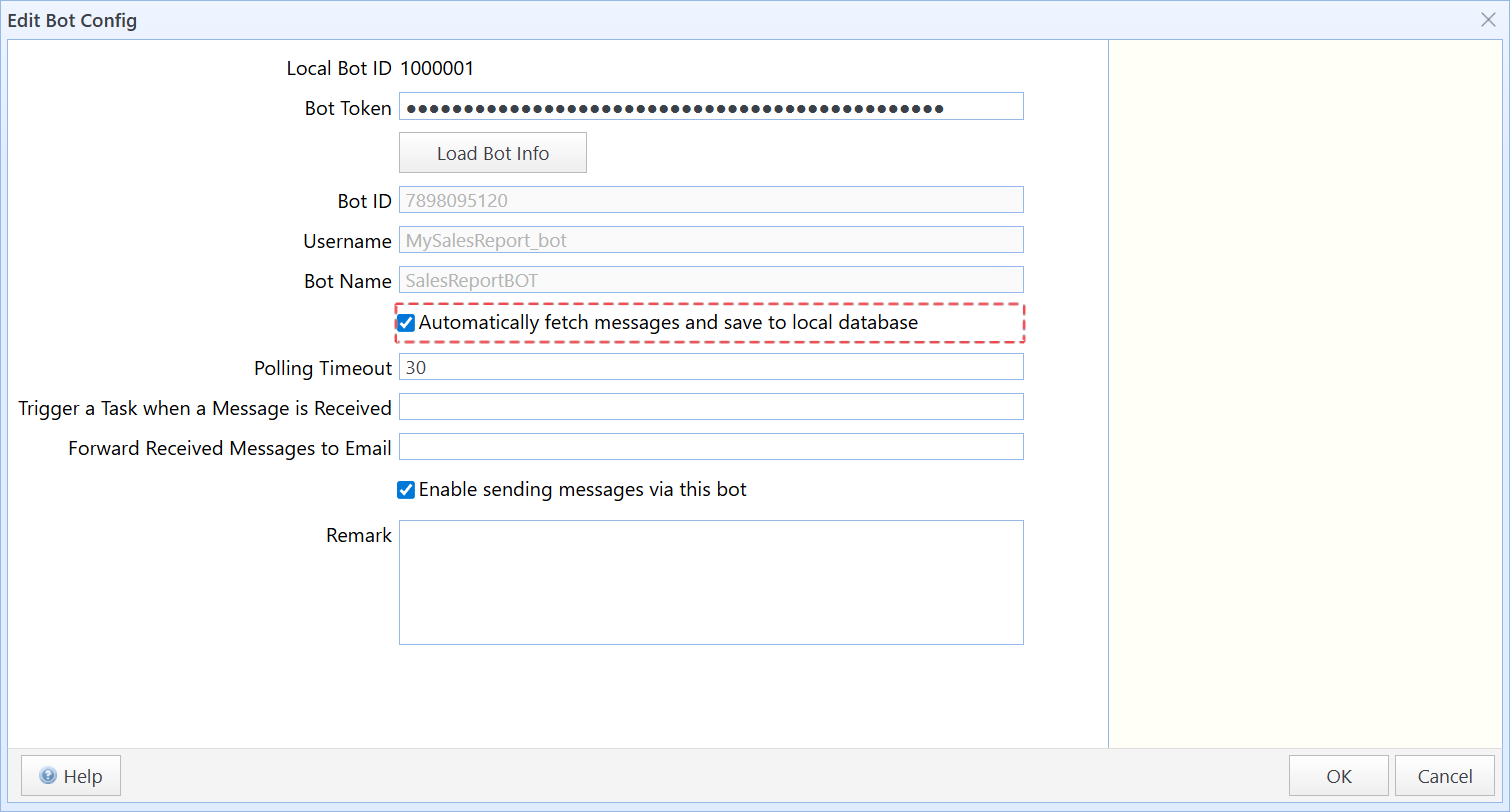Click the Help question mark icon
1510x812 pixels.
(x=47, y=776)
